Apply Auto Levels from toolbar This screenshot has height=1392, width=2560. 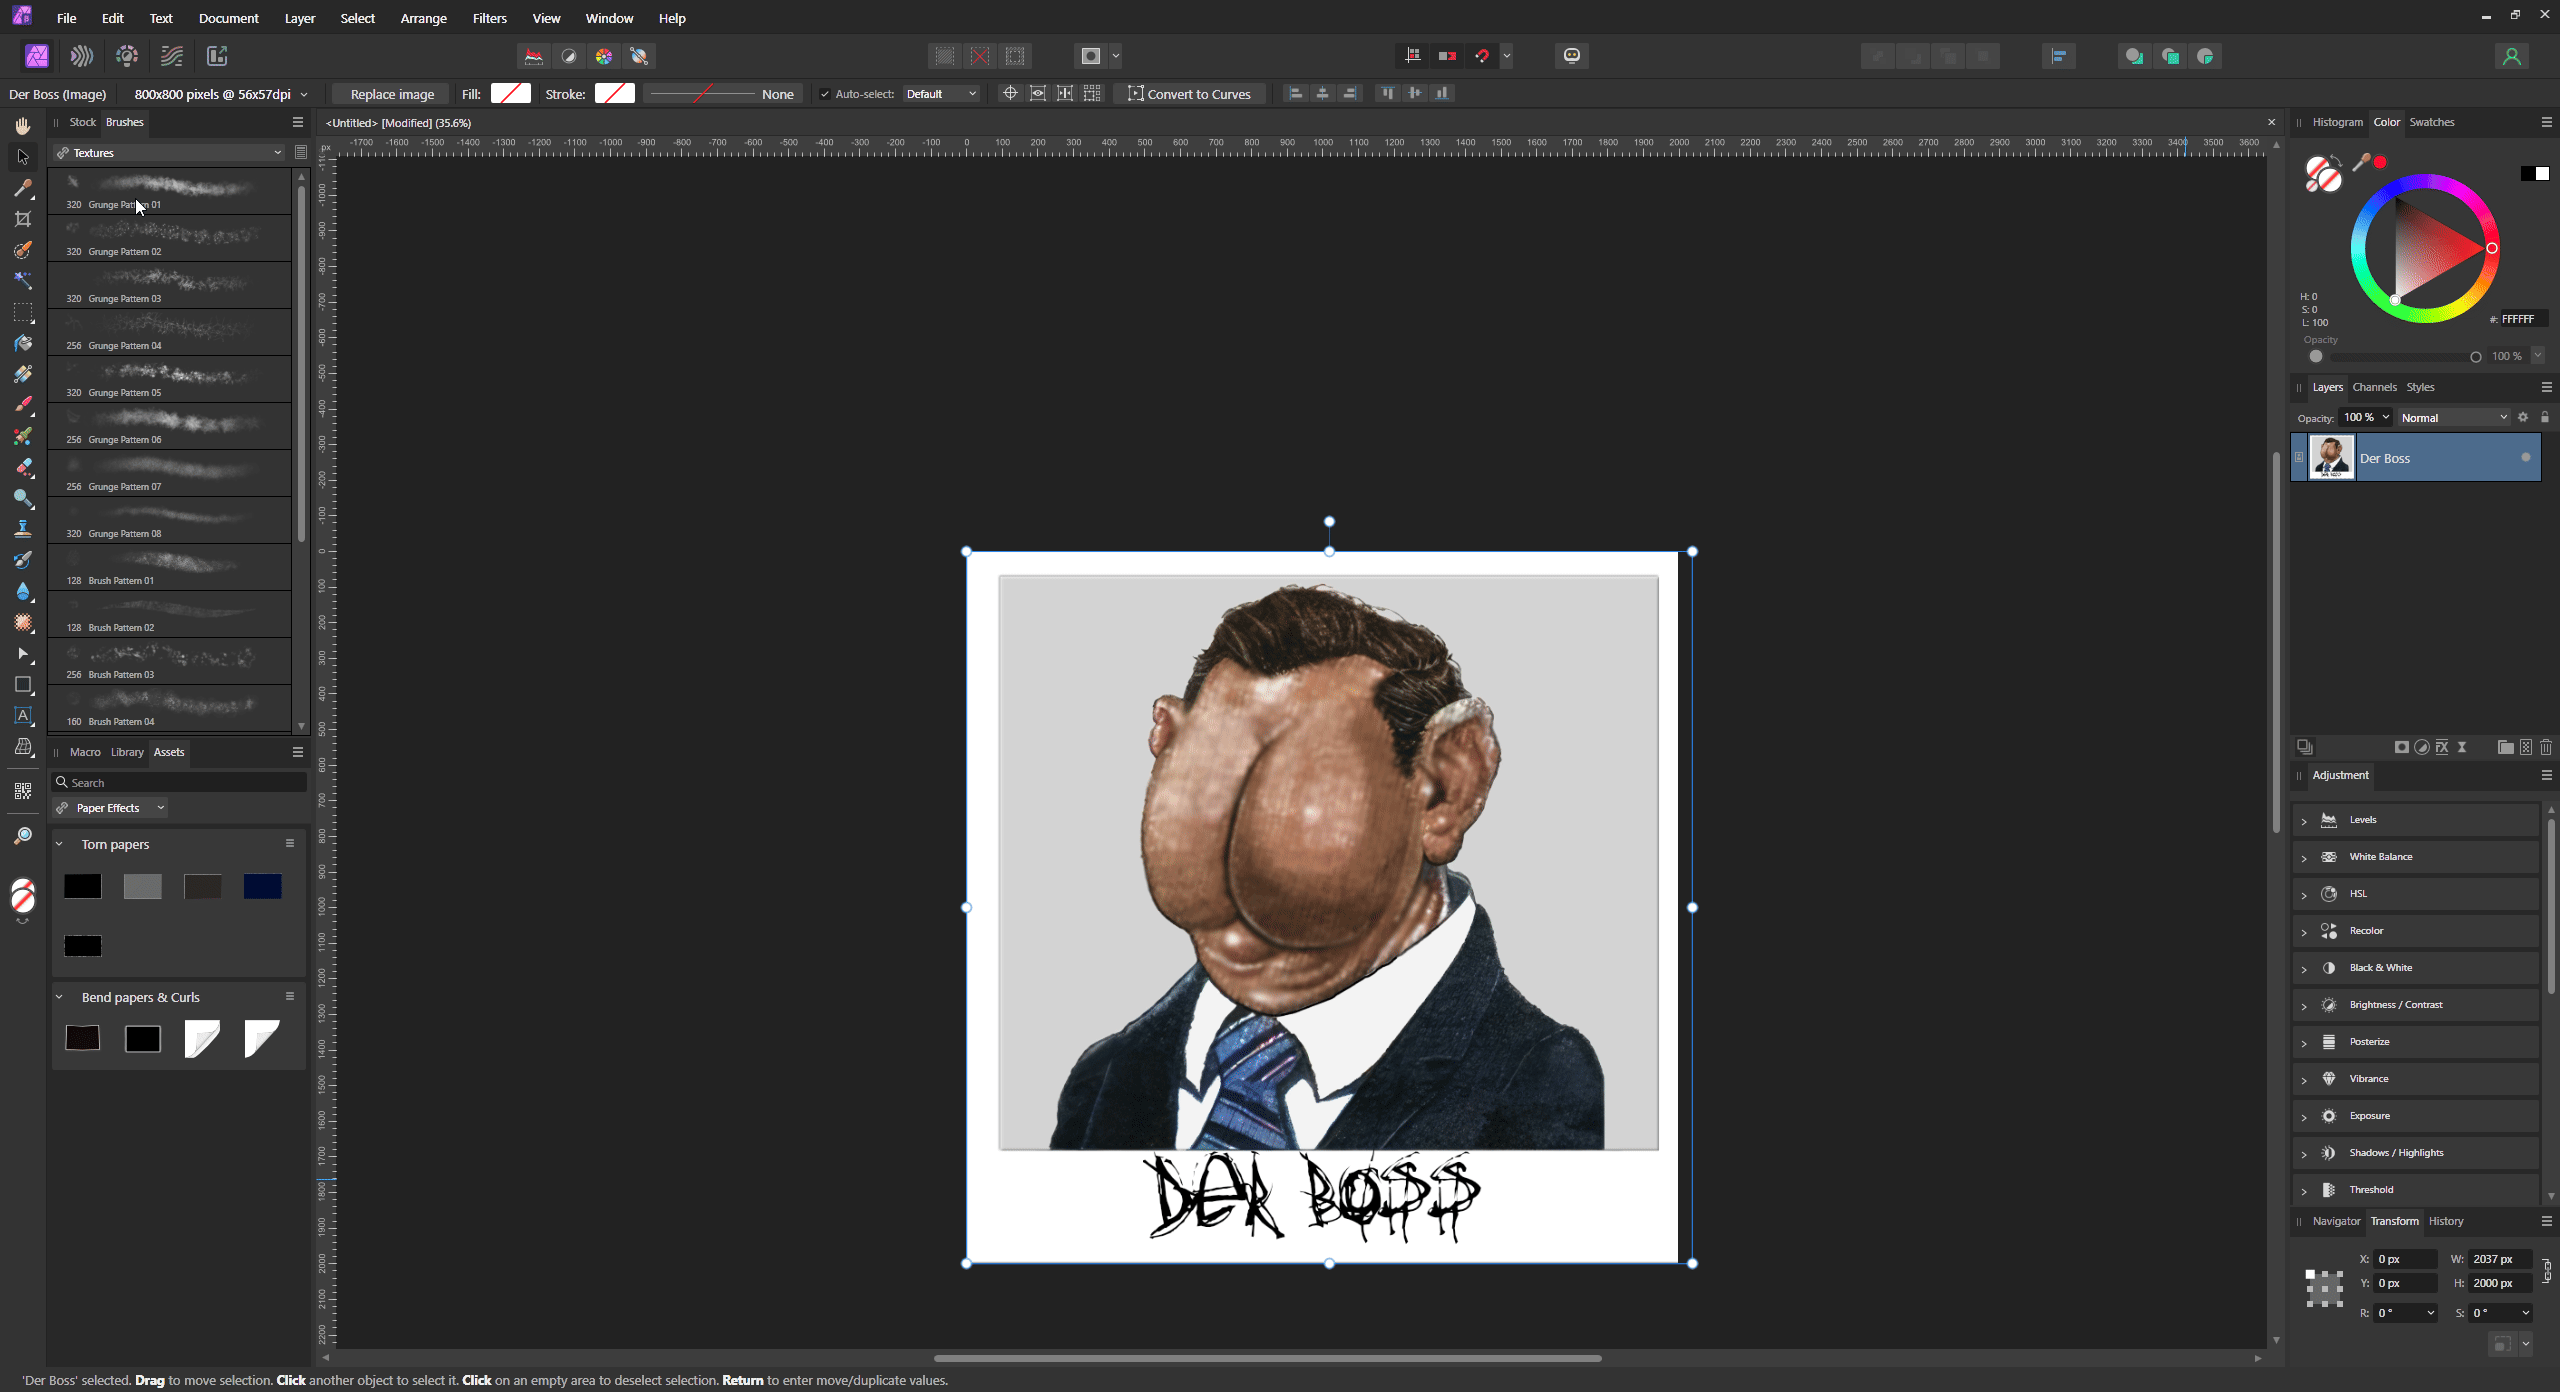point(534,56)
